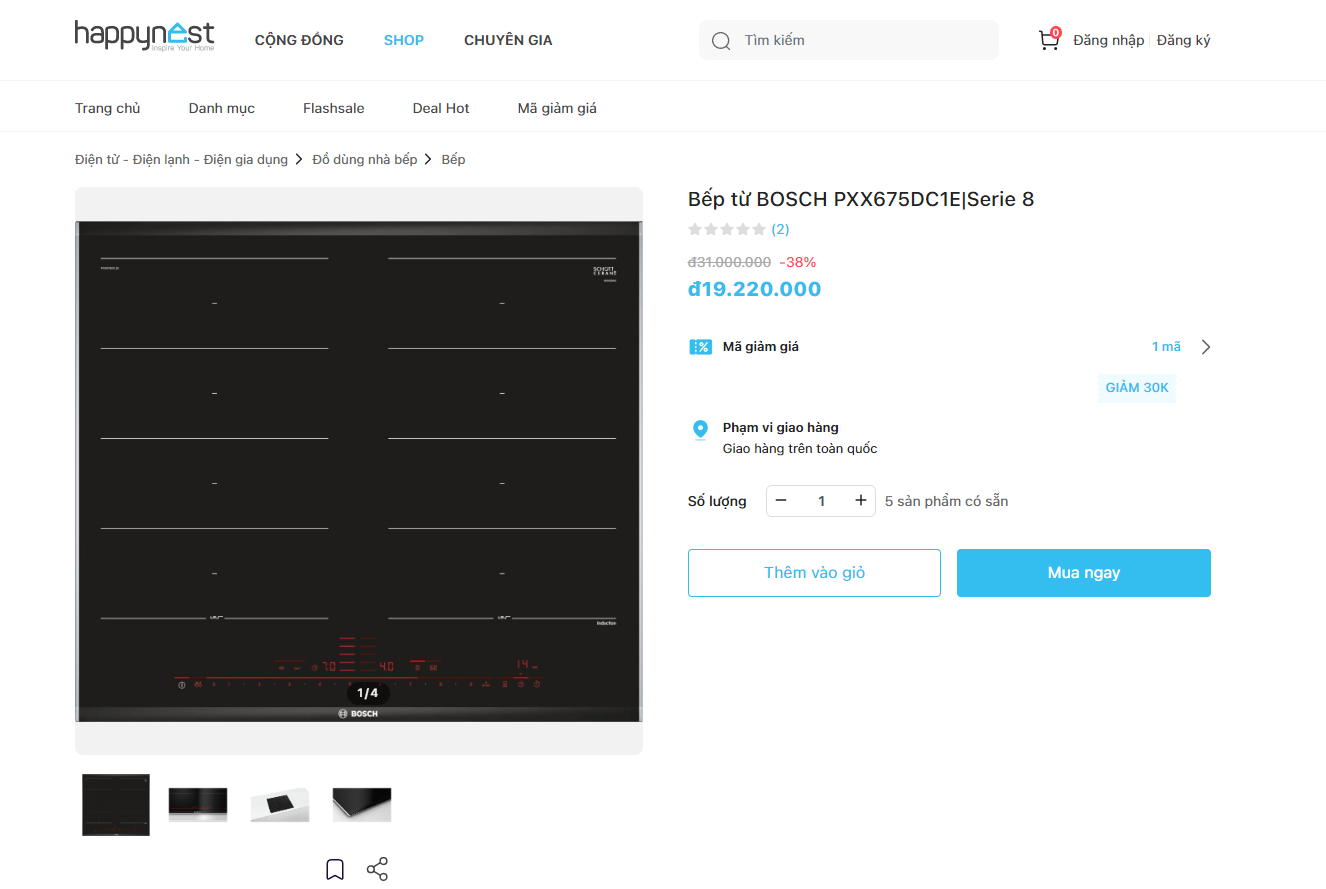Open the Bếp breadcrumb
The height and width of the screenshot is (889, 1326).
453,159
